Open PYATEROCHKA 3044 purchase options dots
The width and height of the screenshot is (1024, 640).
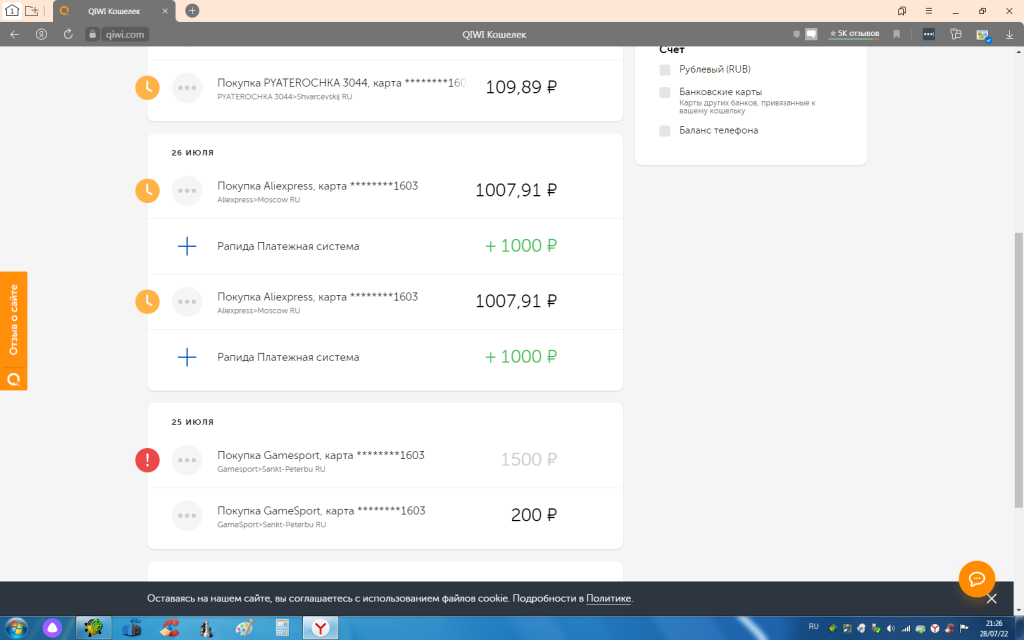(x=187, y=88)
